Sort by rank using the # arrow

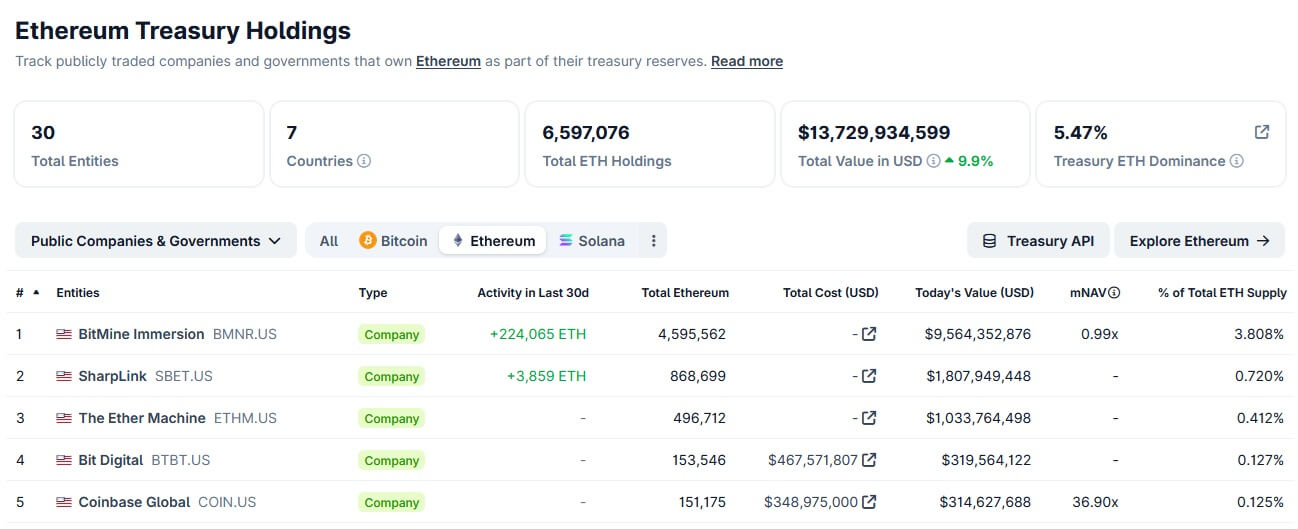37,293
